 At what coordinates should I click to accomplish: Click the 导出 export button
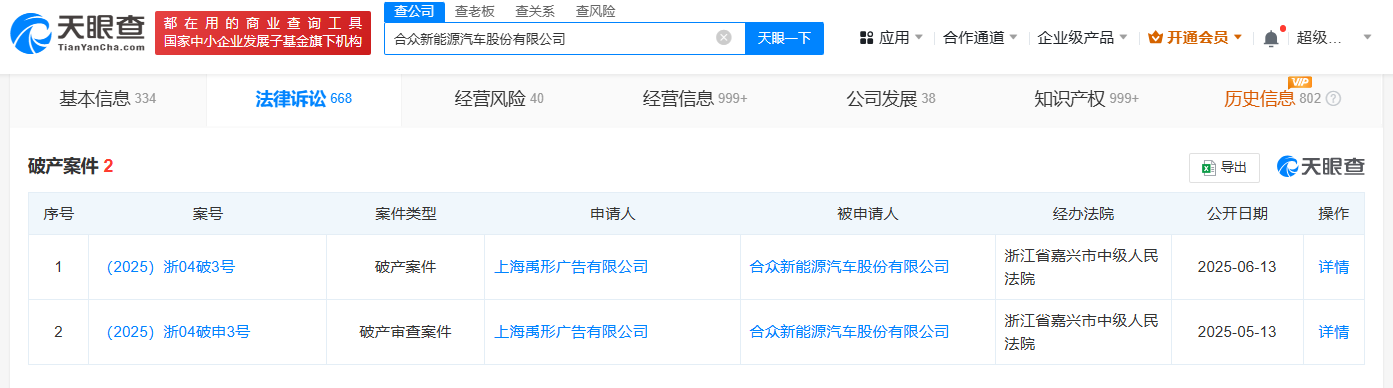(1224, 168)
